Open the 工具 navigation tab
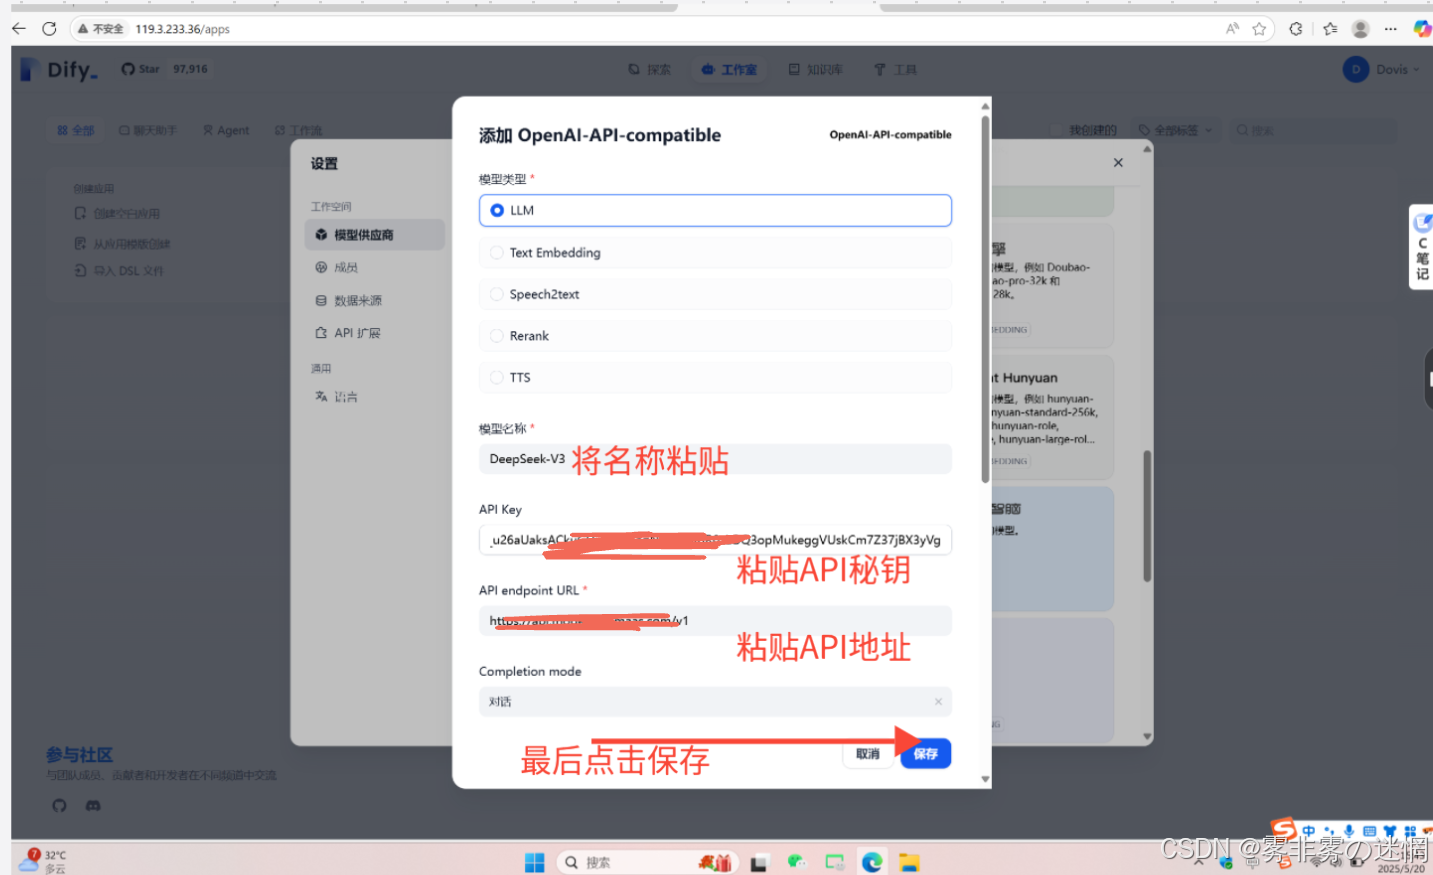The image size is (1433, 875). pos(895,70)
